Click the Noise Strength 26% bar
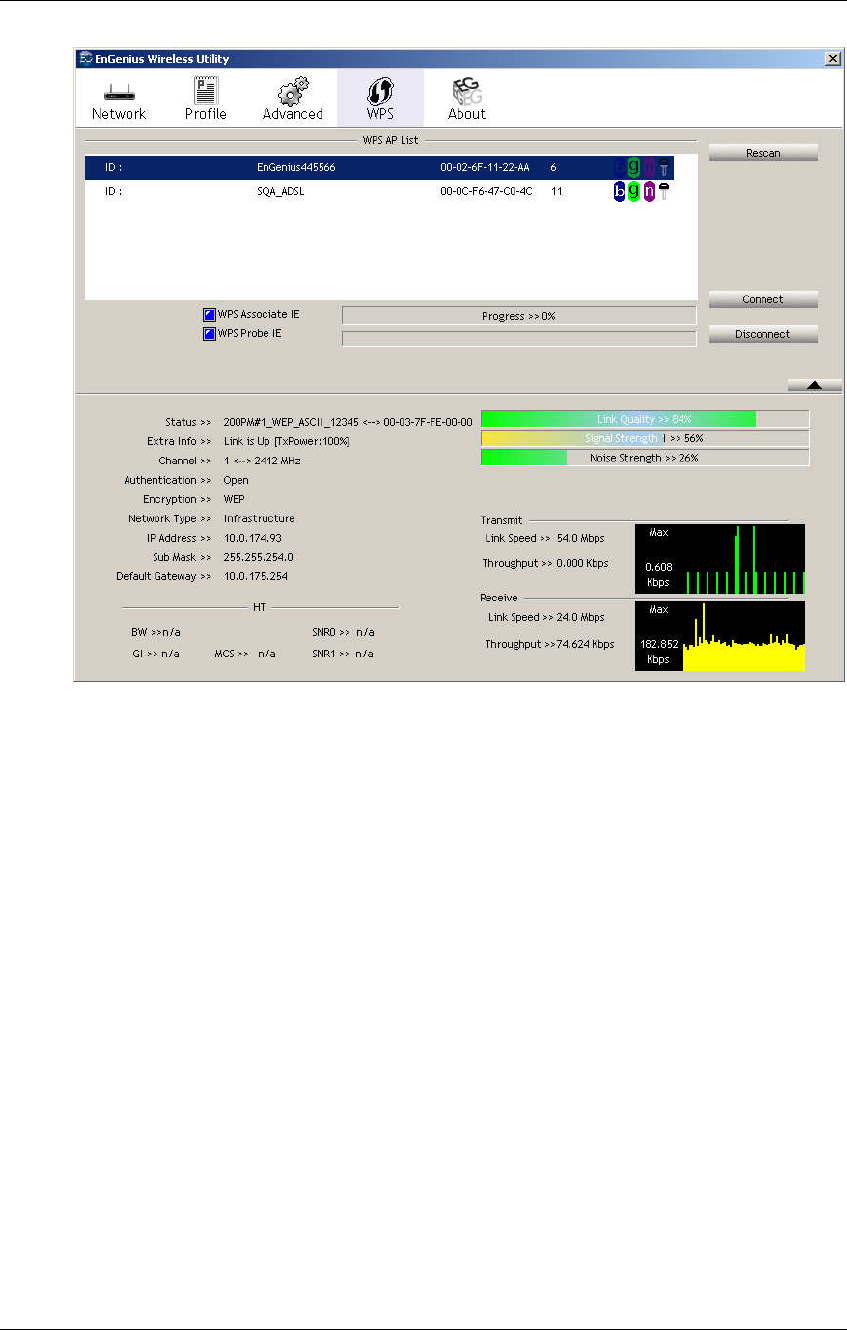Viewport: 847px width, 1330px height. (645, 457)
